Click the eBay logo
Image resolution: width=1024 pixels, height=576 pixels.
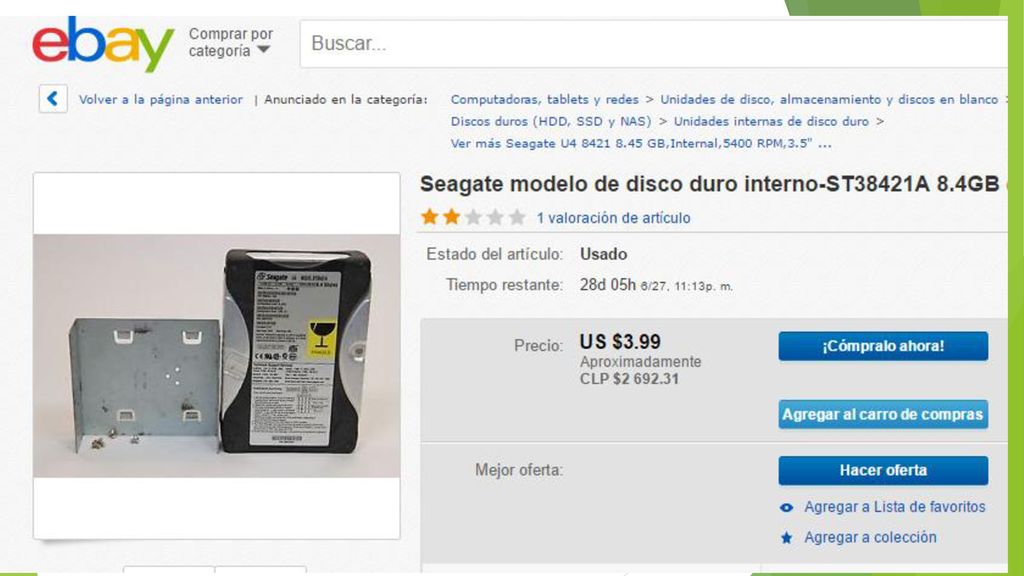click(x=103, y=44)
